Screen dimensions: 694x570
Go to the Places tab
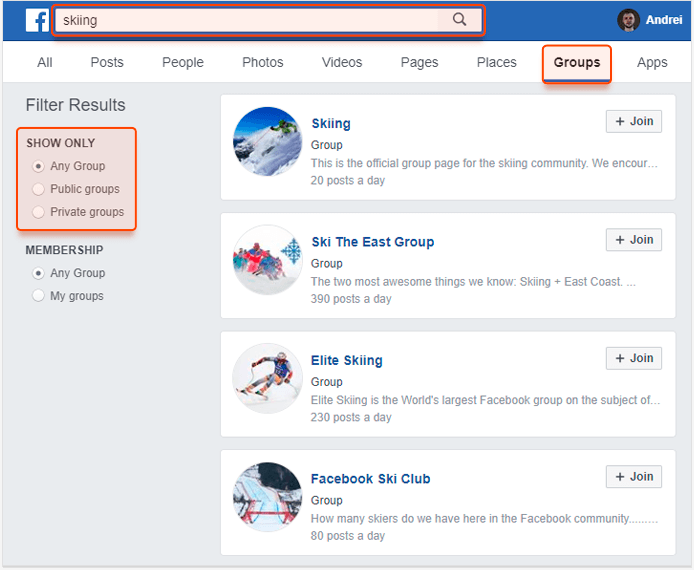496,62
